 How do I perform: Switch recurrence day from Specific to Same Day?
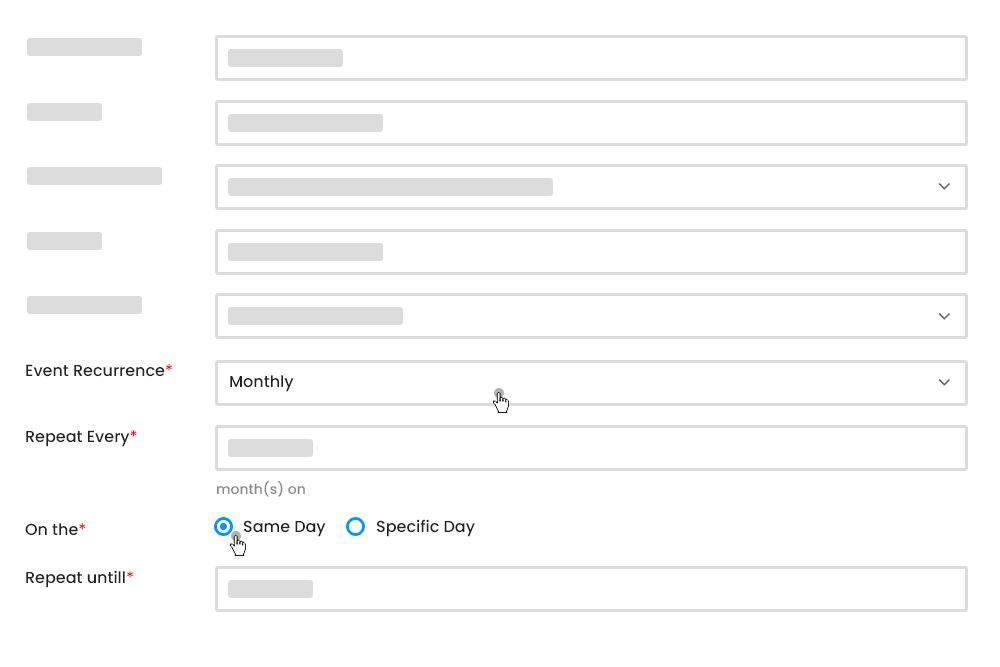(x=223, y=526)
